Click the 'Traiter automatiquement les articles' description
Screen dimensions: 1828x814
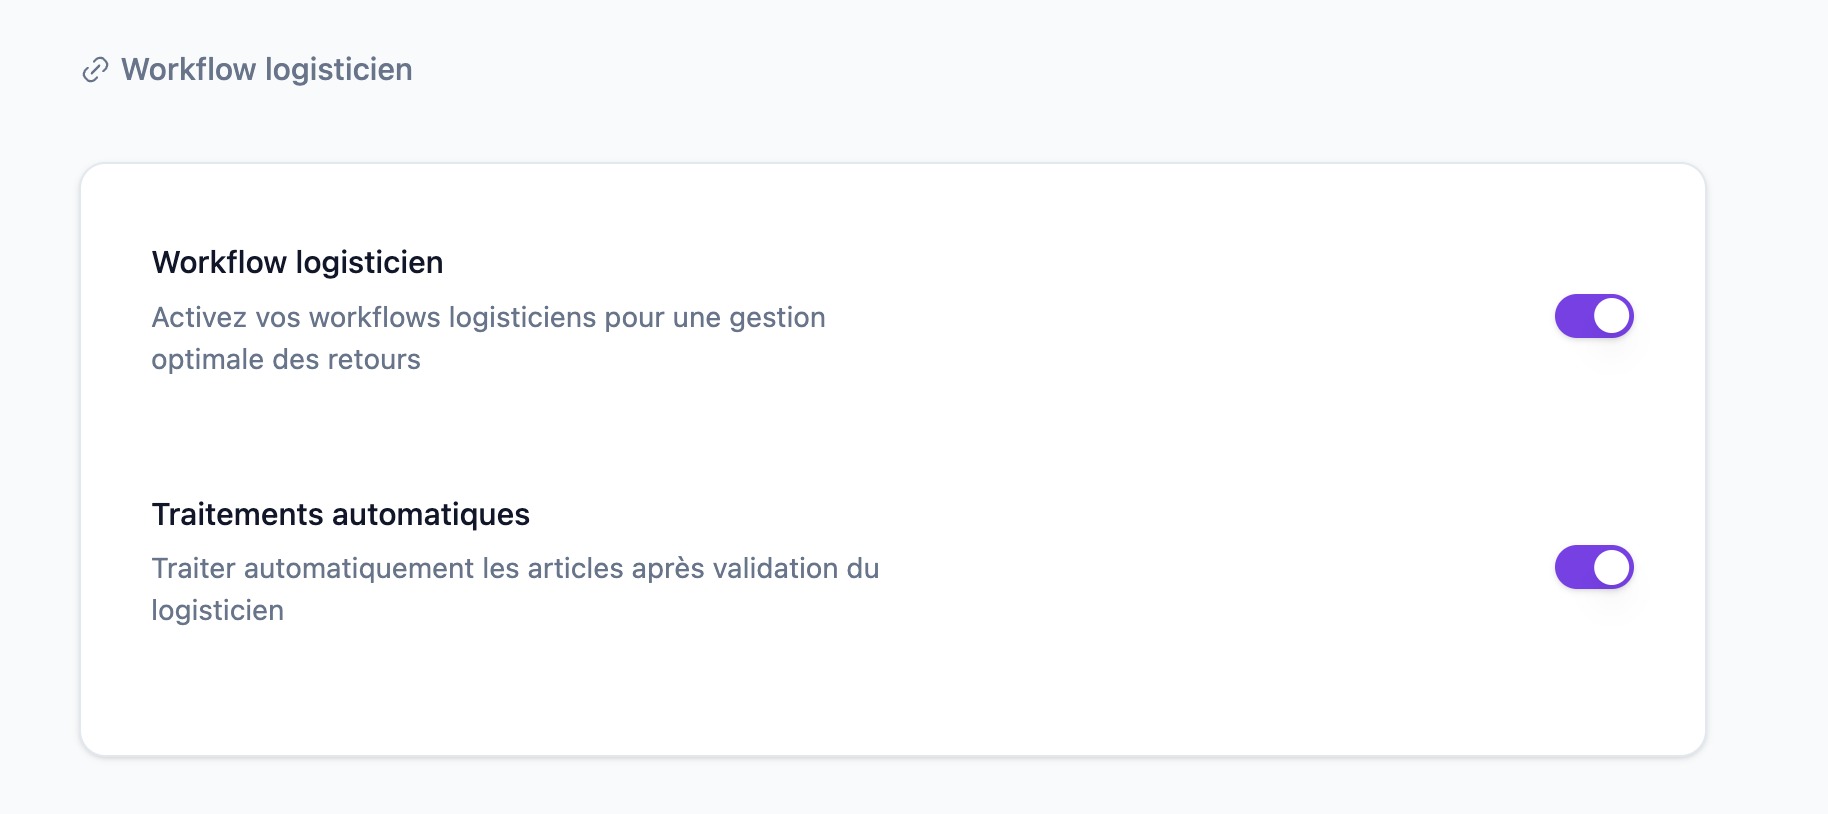tap(515, 589)
